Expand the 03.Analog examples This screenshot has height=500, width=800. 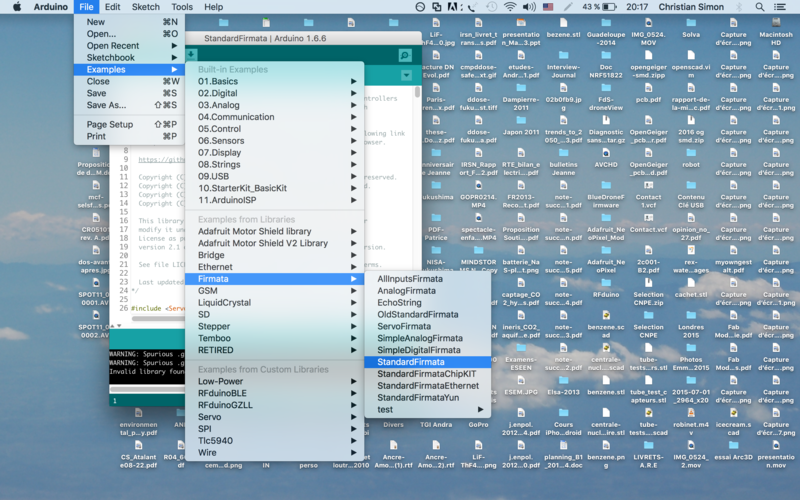point(274,105)
